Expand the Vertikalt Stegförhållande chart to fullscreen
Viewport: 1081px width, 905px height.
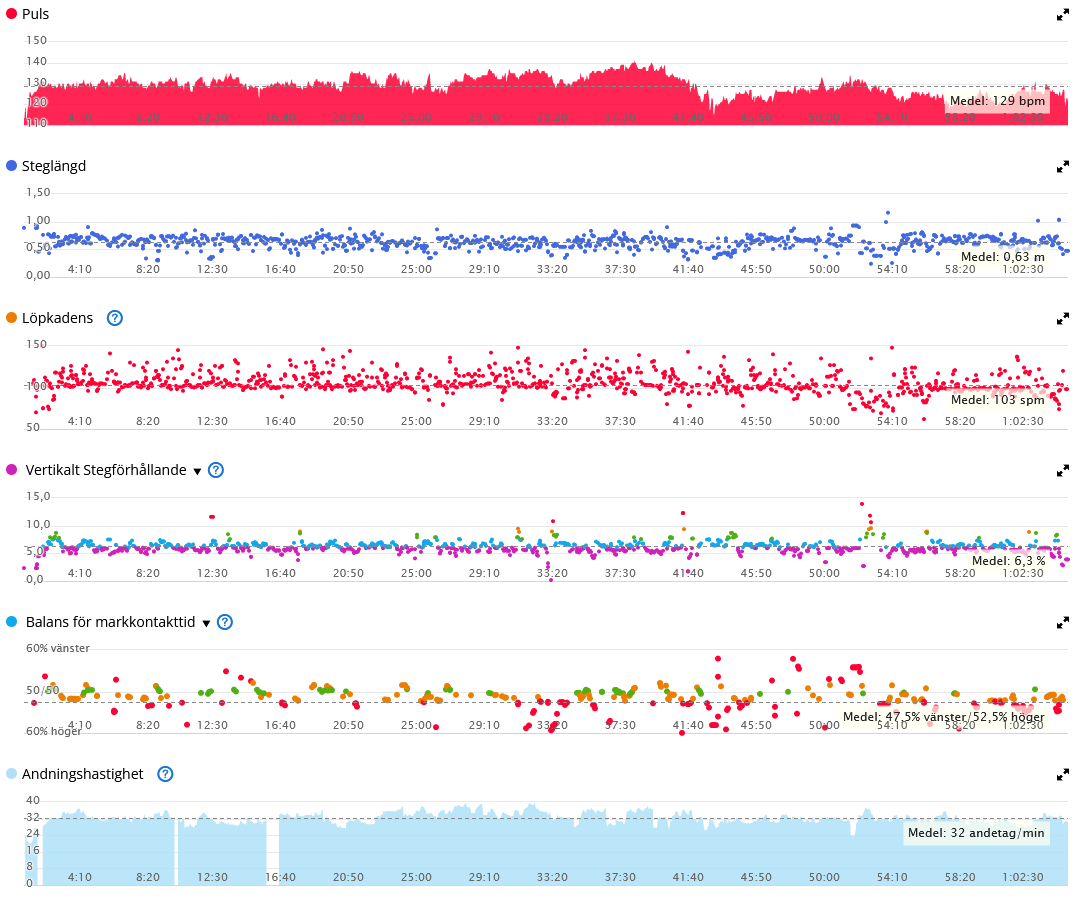1062,471
